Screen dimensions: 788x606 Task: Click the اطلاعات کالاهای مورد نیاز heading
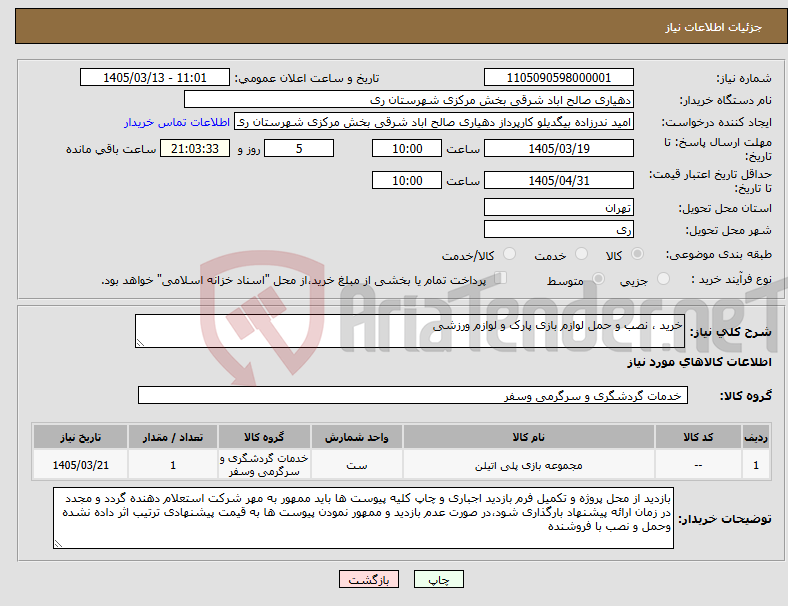[x=699, y=362]
